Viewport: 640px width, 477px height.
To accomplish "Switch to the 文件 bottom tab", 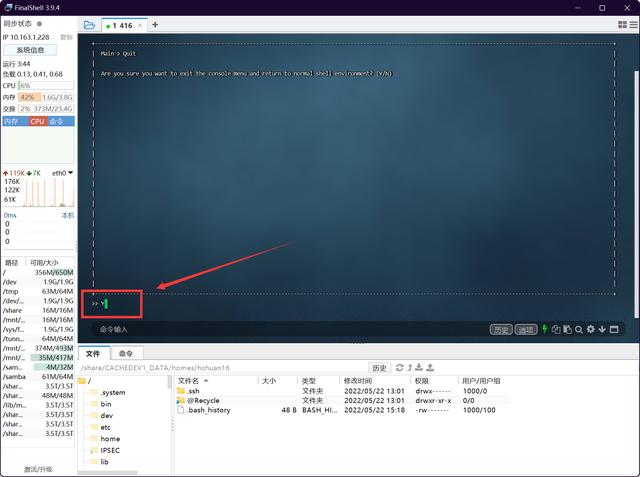I will pyautogui.click(x=93, y=353).
